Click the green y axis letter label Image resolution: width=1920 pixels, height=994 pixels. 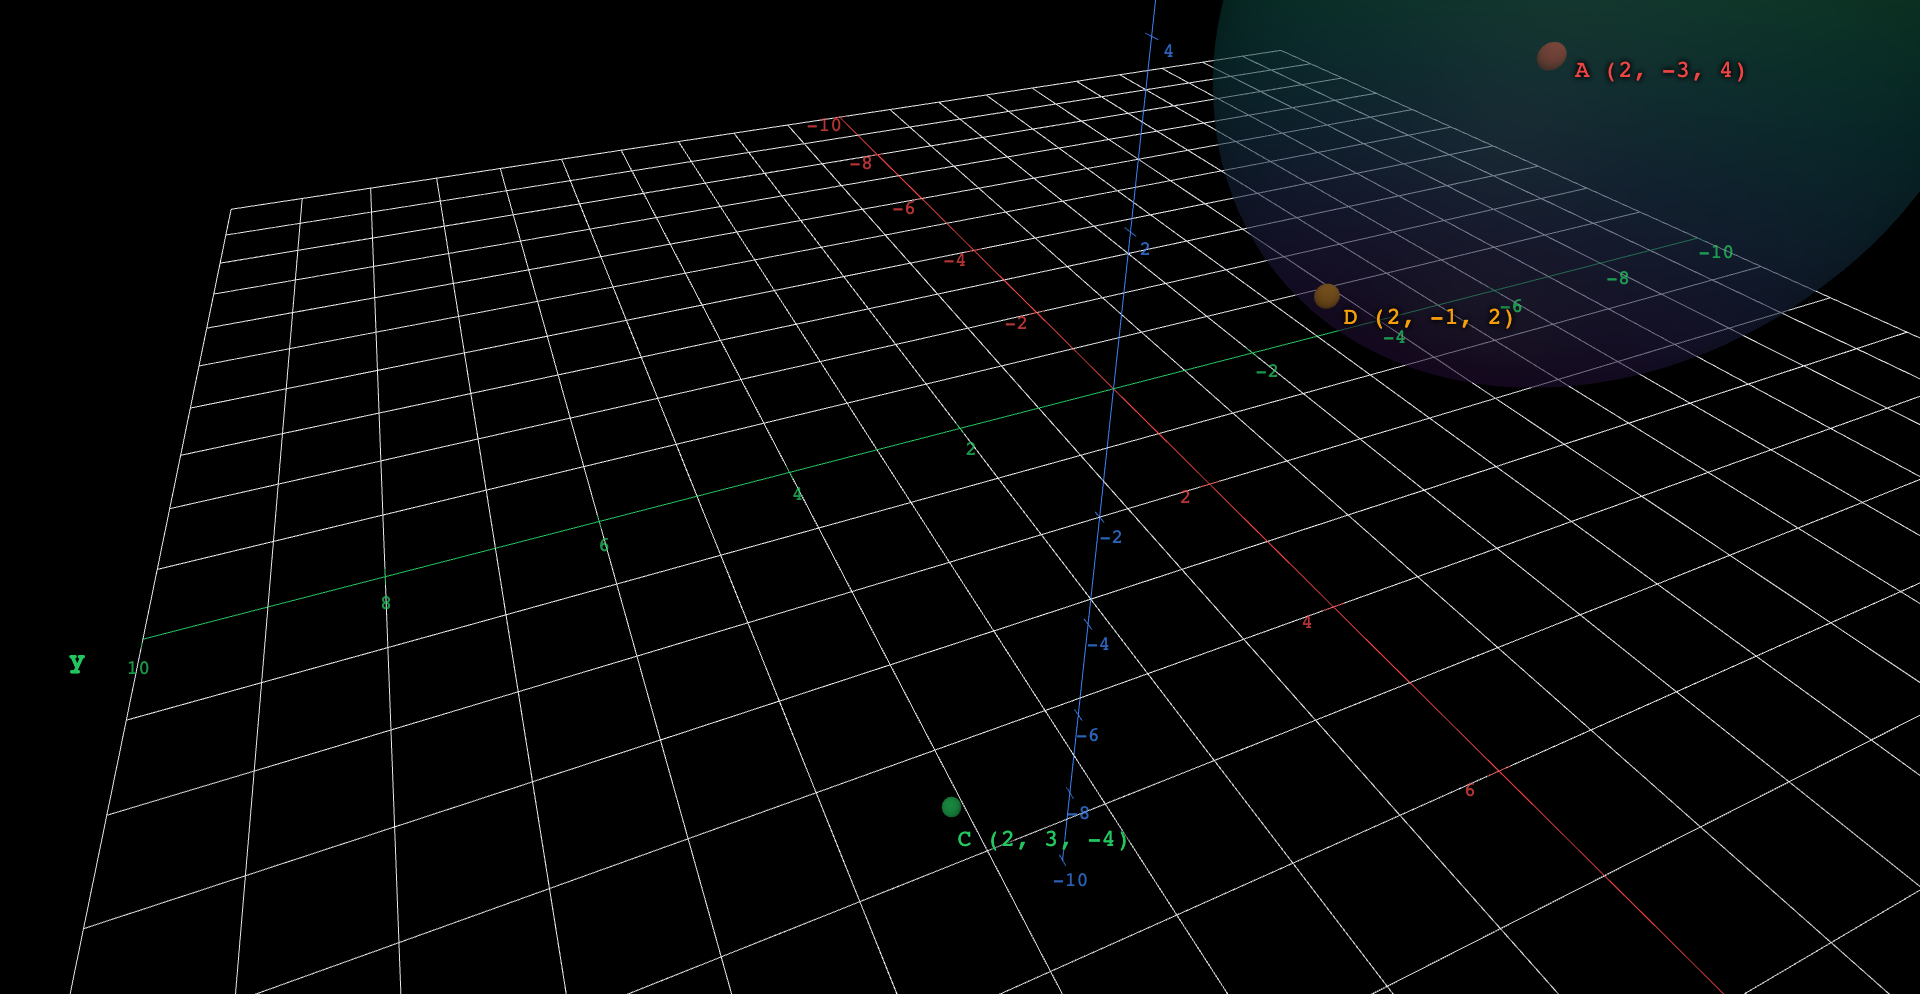[77, 663]
